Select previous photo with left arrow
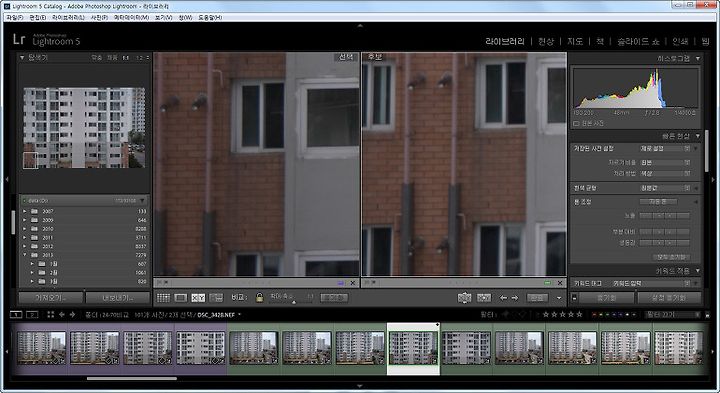Viewport: 720px width, 393px height. (503, 298)
